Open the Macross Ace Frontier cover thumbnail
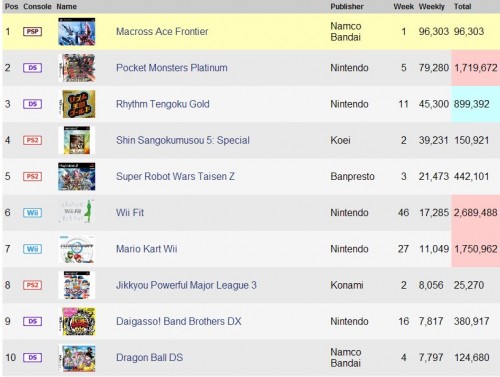The image size is (500, 377). point(77,32)
